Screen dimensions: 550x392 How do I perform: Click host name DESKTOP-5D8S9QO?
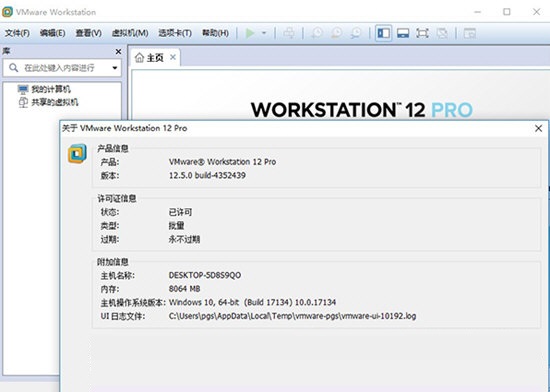(205, 275)
